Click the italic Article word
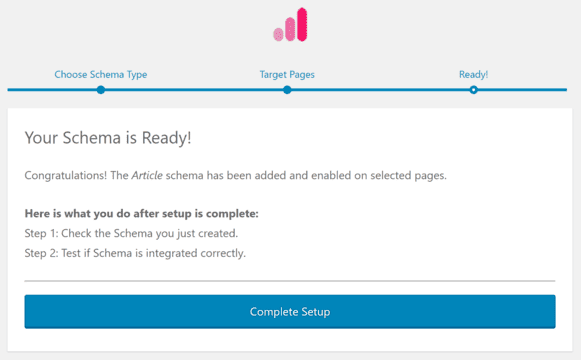Screen dimensions: 581x360 [x=147, y=175]
